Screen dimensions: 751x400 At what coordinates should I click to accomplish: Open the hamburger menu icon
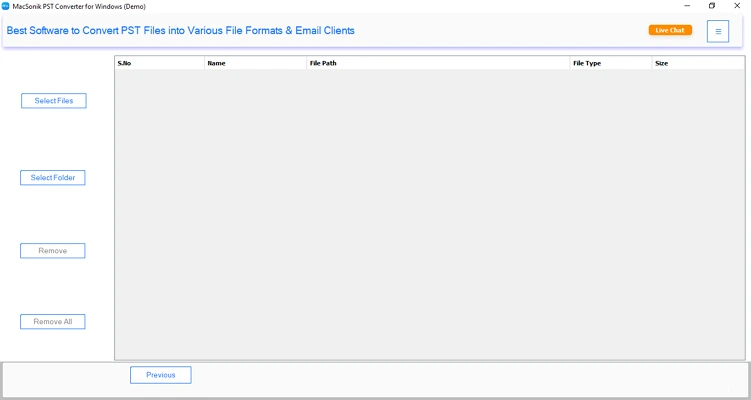[717, 31]
